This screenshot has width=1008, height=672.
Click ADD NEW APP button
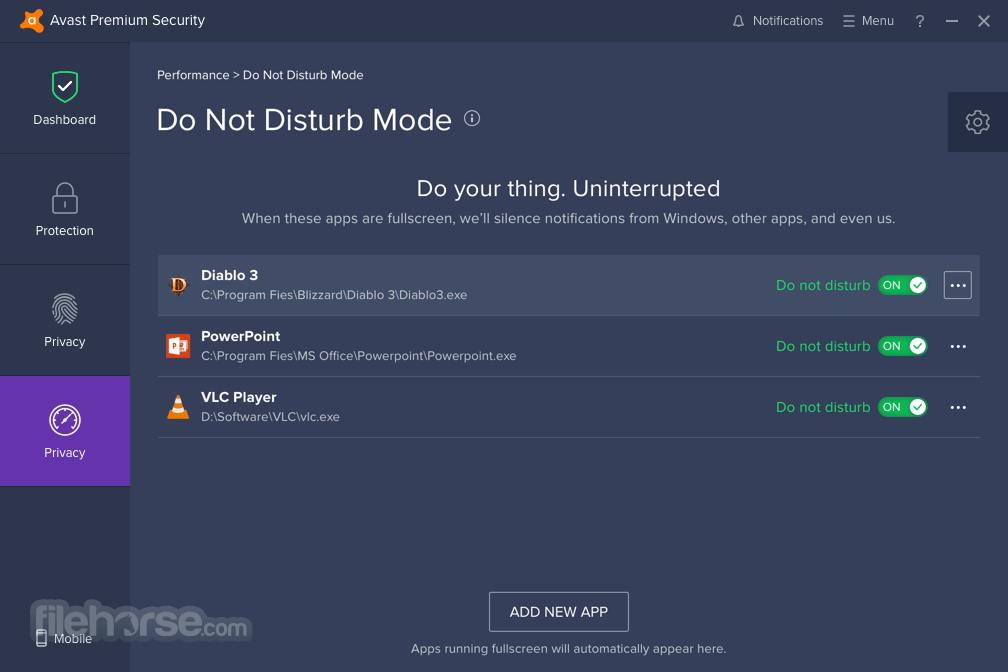pyautogui.click(x=559, y=612)
